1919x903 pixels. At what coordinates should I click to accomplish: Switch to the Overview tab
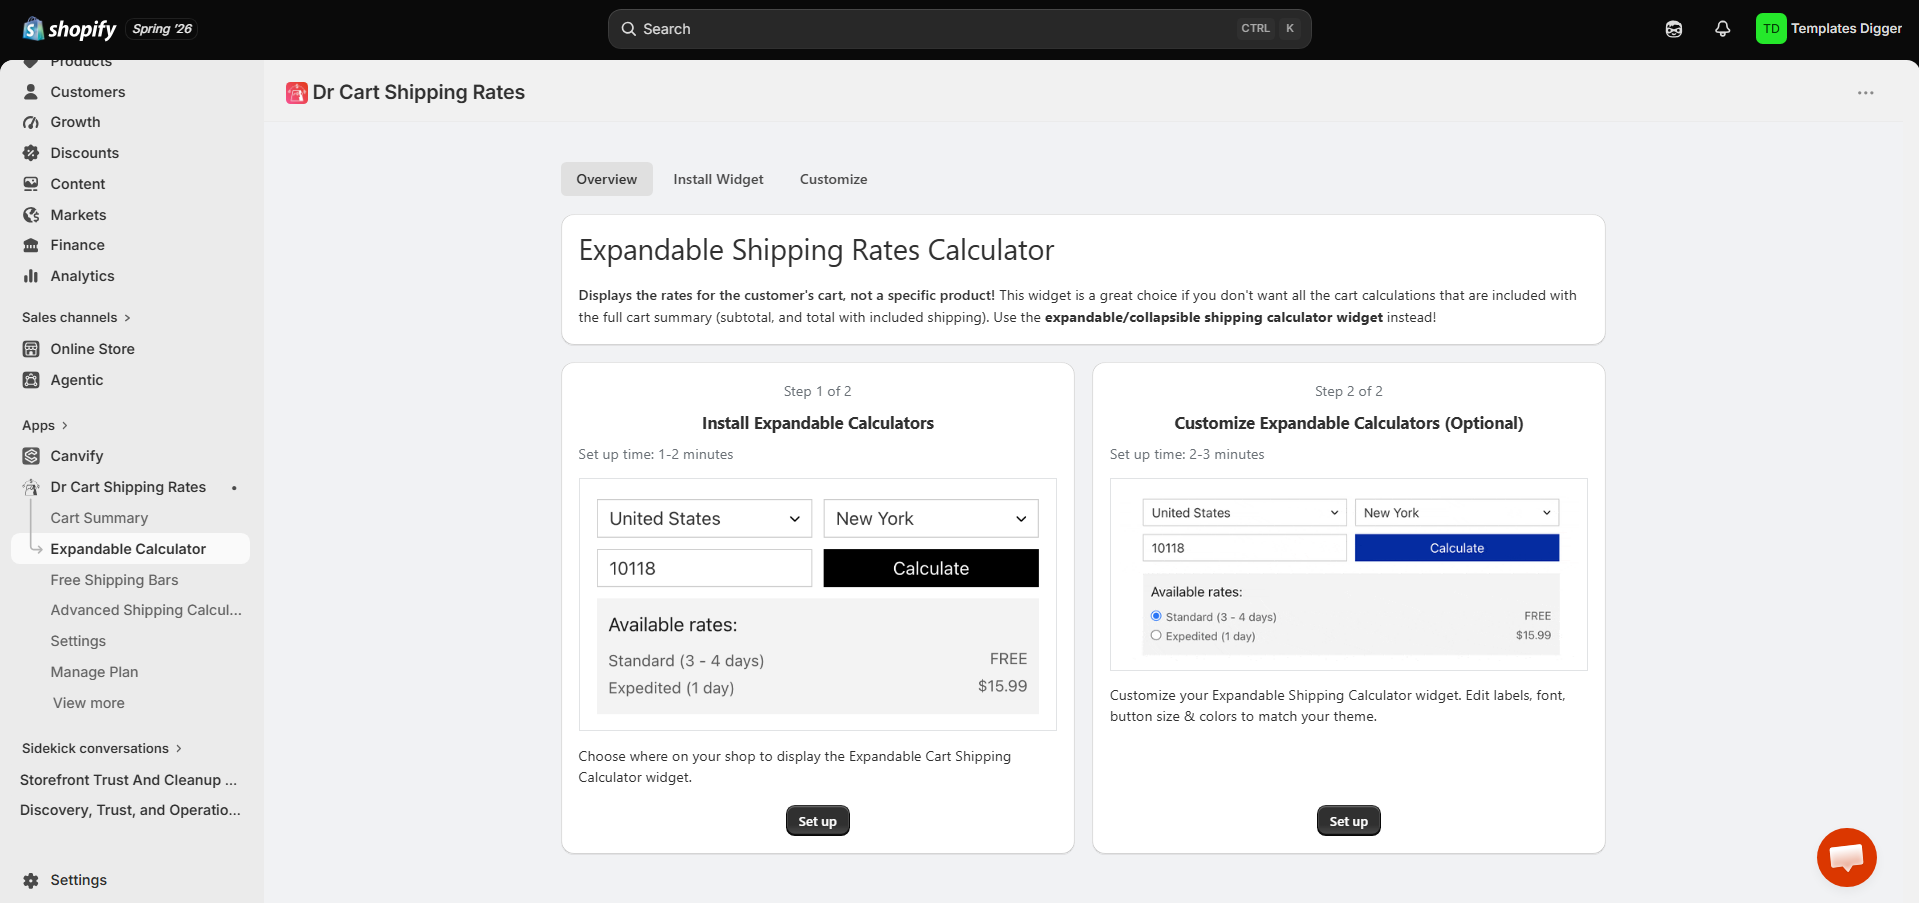coord(607,179)
